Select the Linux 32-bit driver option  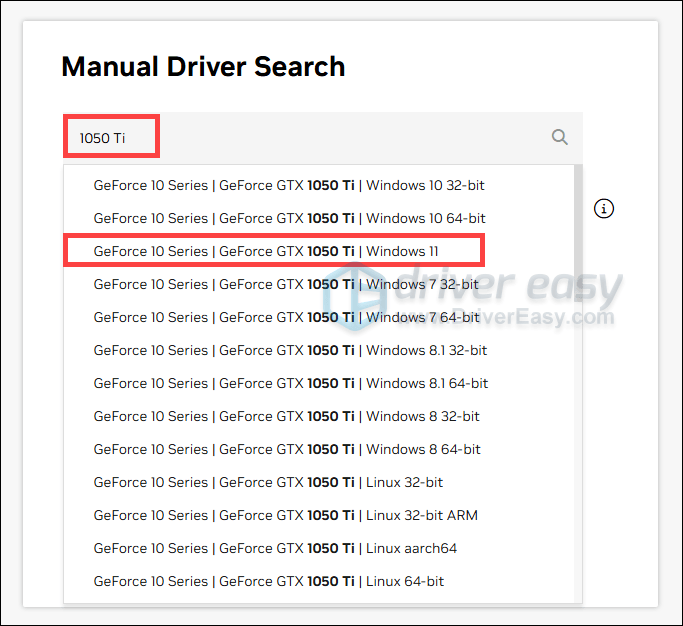pos(268,482)
